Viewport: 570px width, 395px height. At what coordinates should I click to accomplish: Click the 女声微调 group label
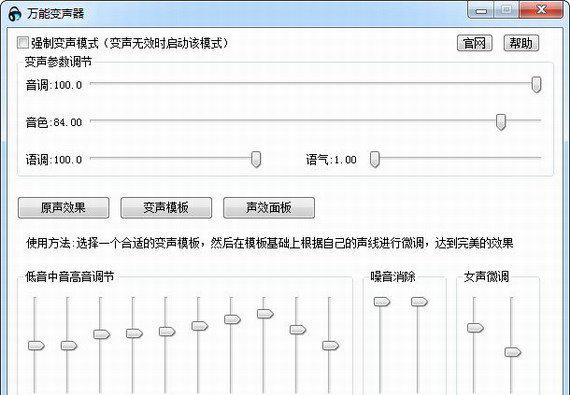[486, 277]
